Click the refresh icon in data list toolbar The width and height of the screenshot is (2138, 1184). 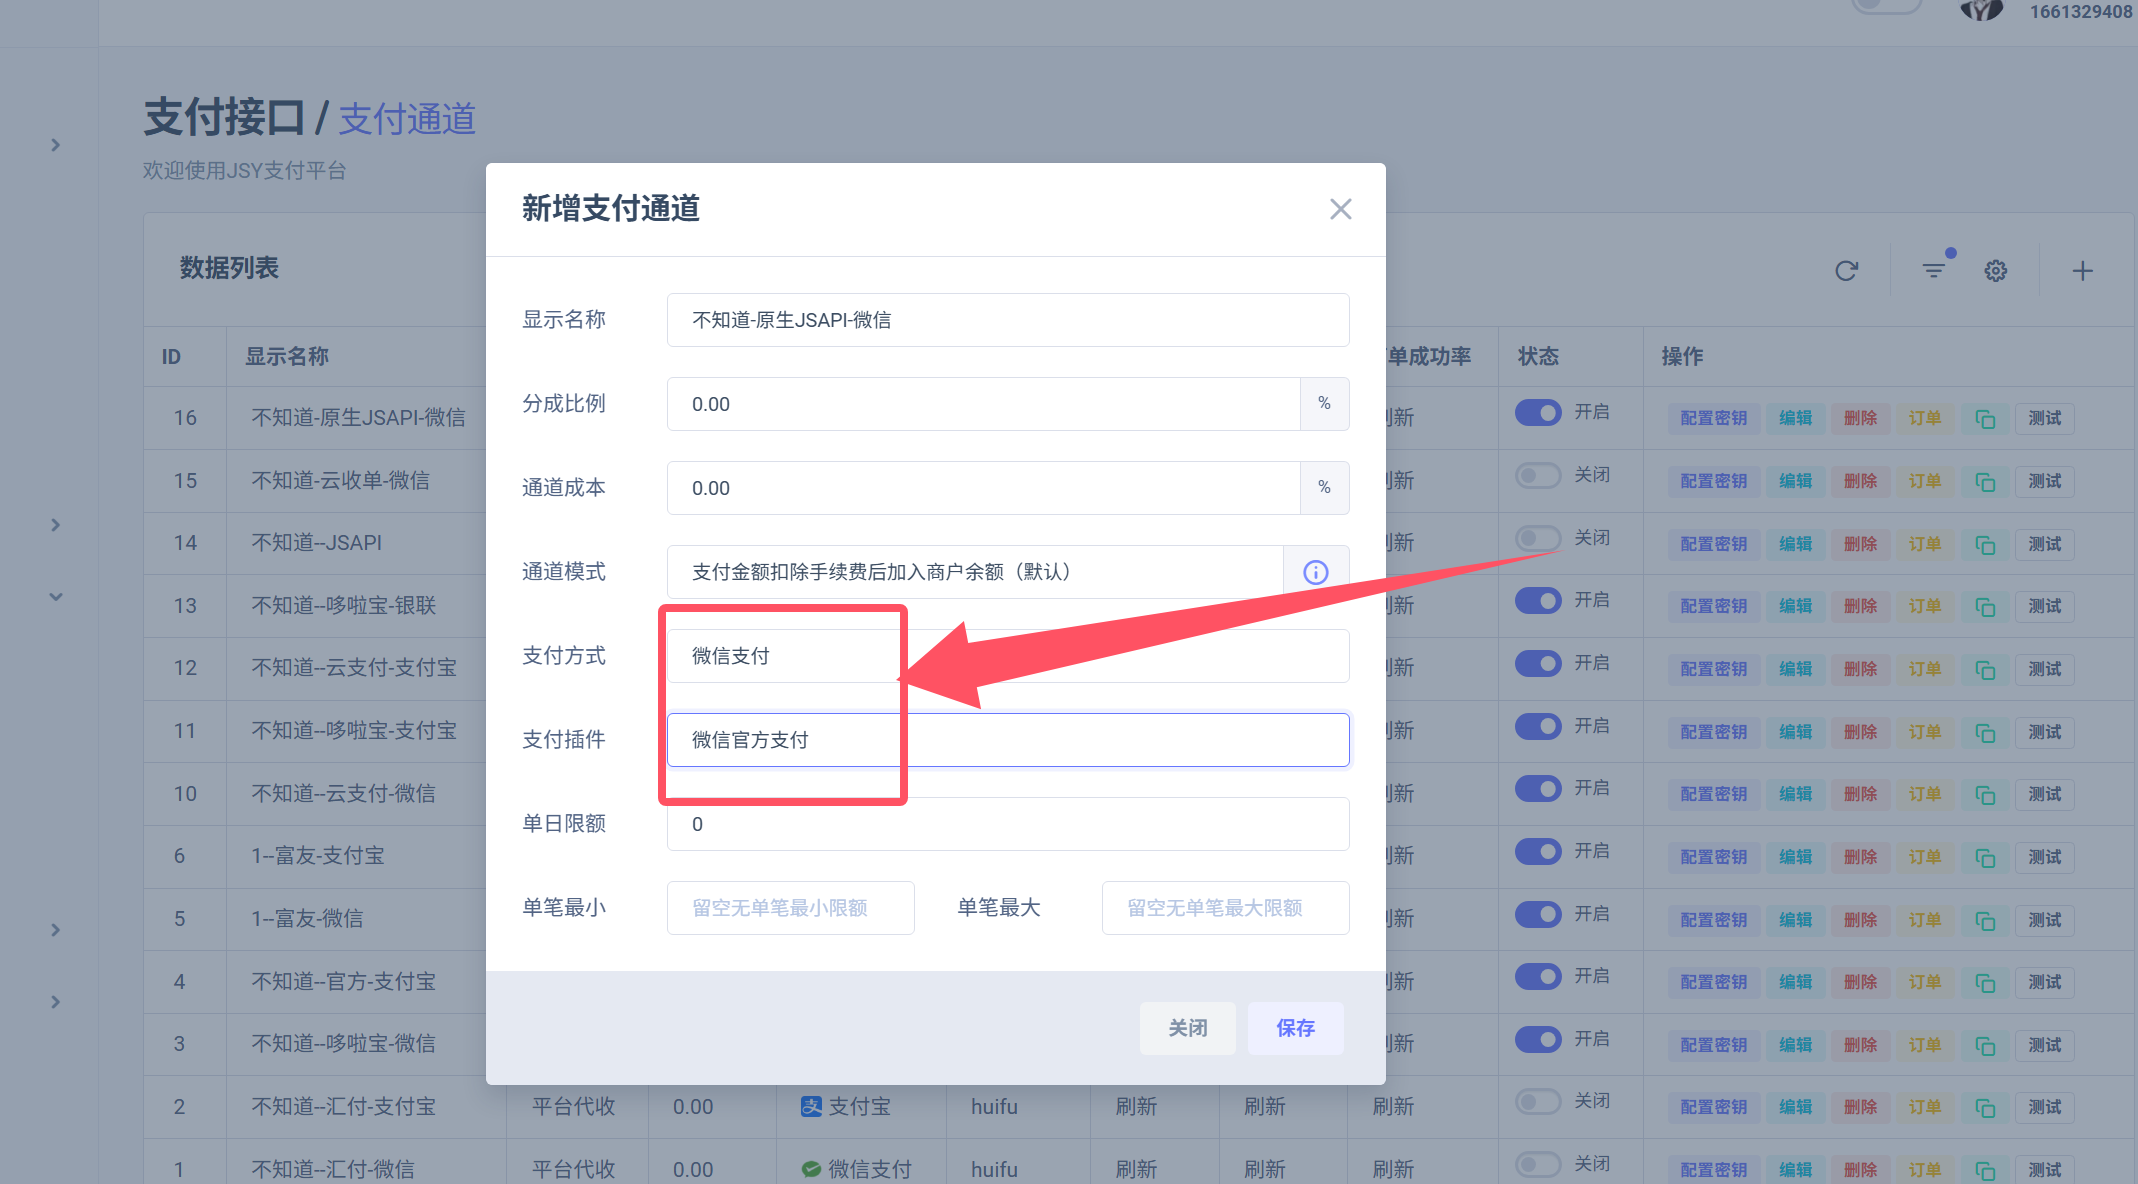tap(1846, 271)
